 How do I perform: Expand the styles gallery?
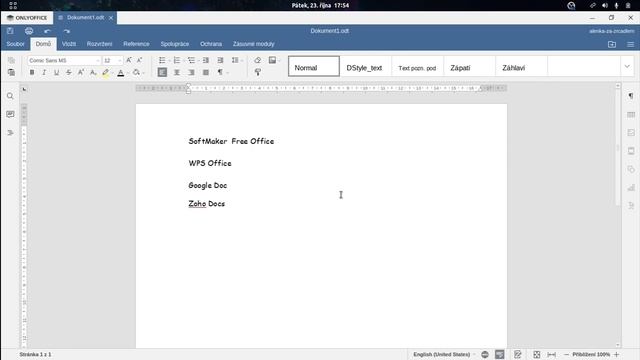click(627, 66)
